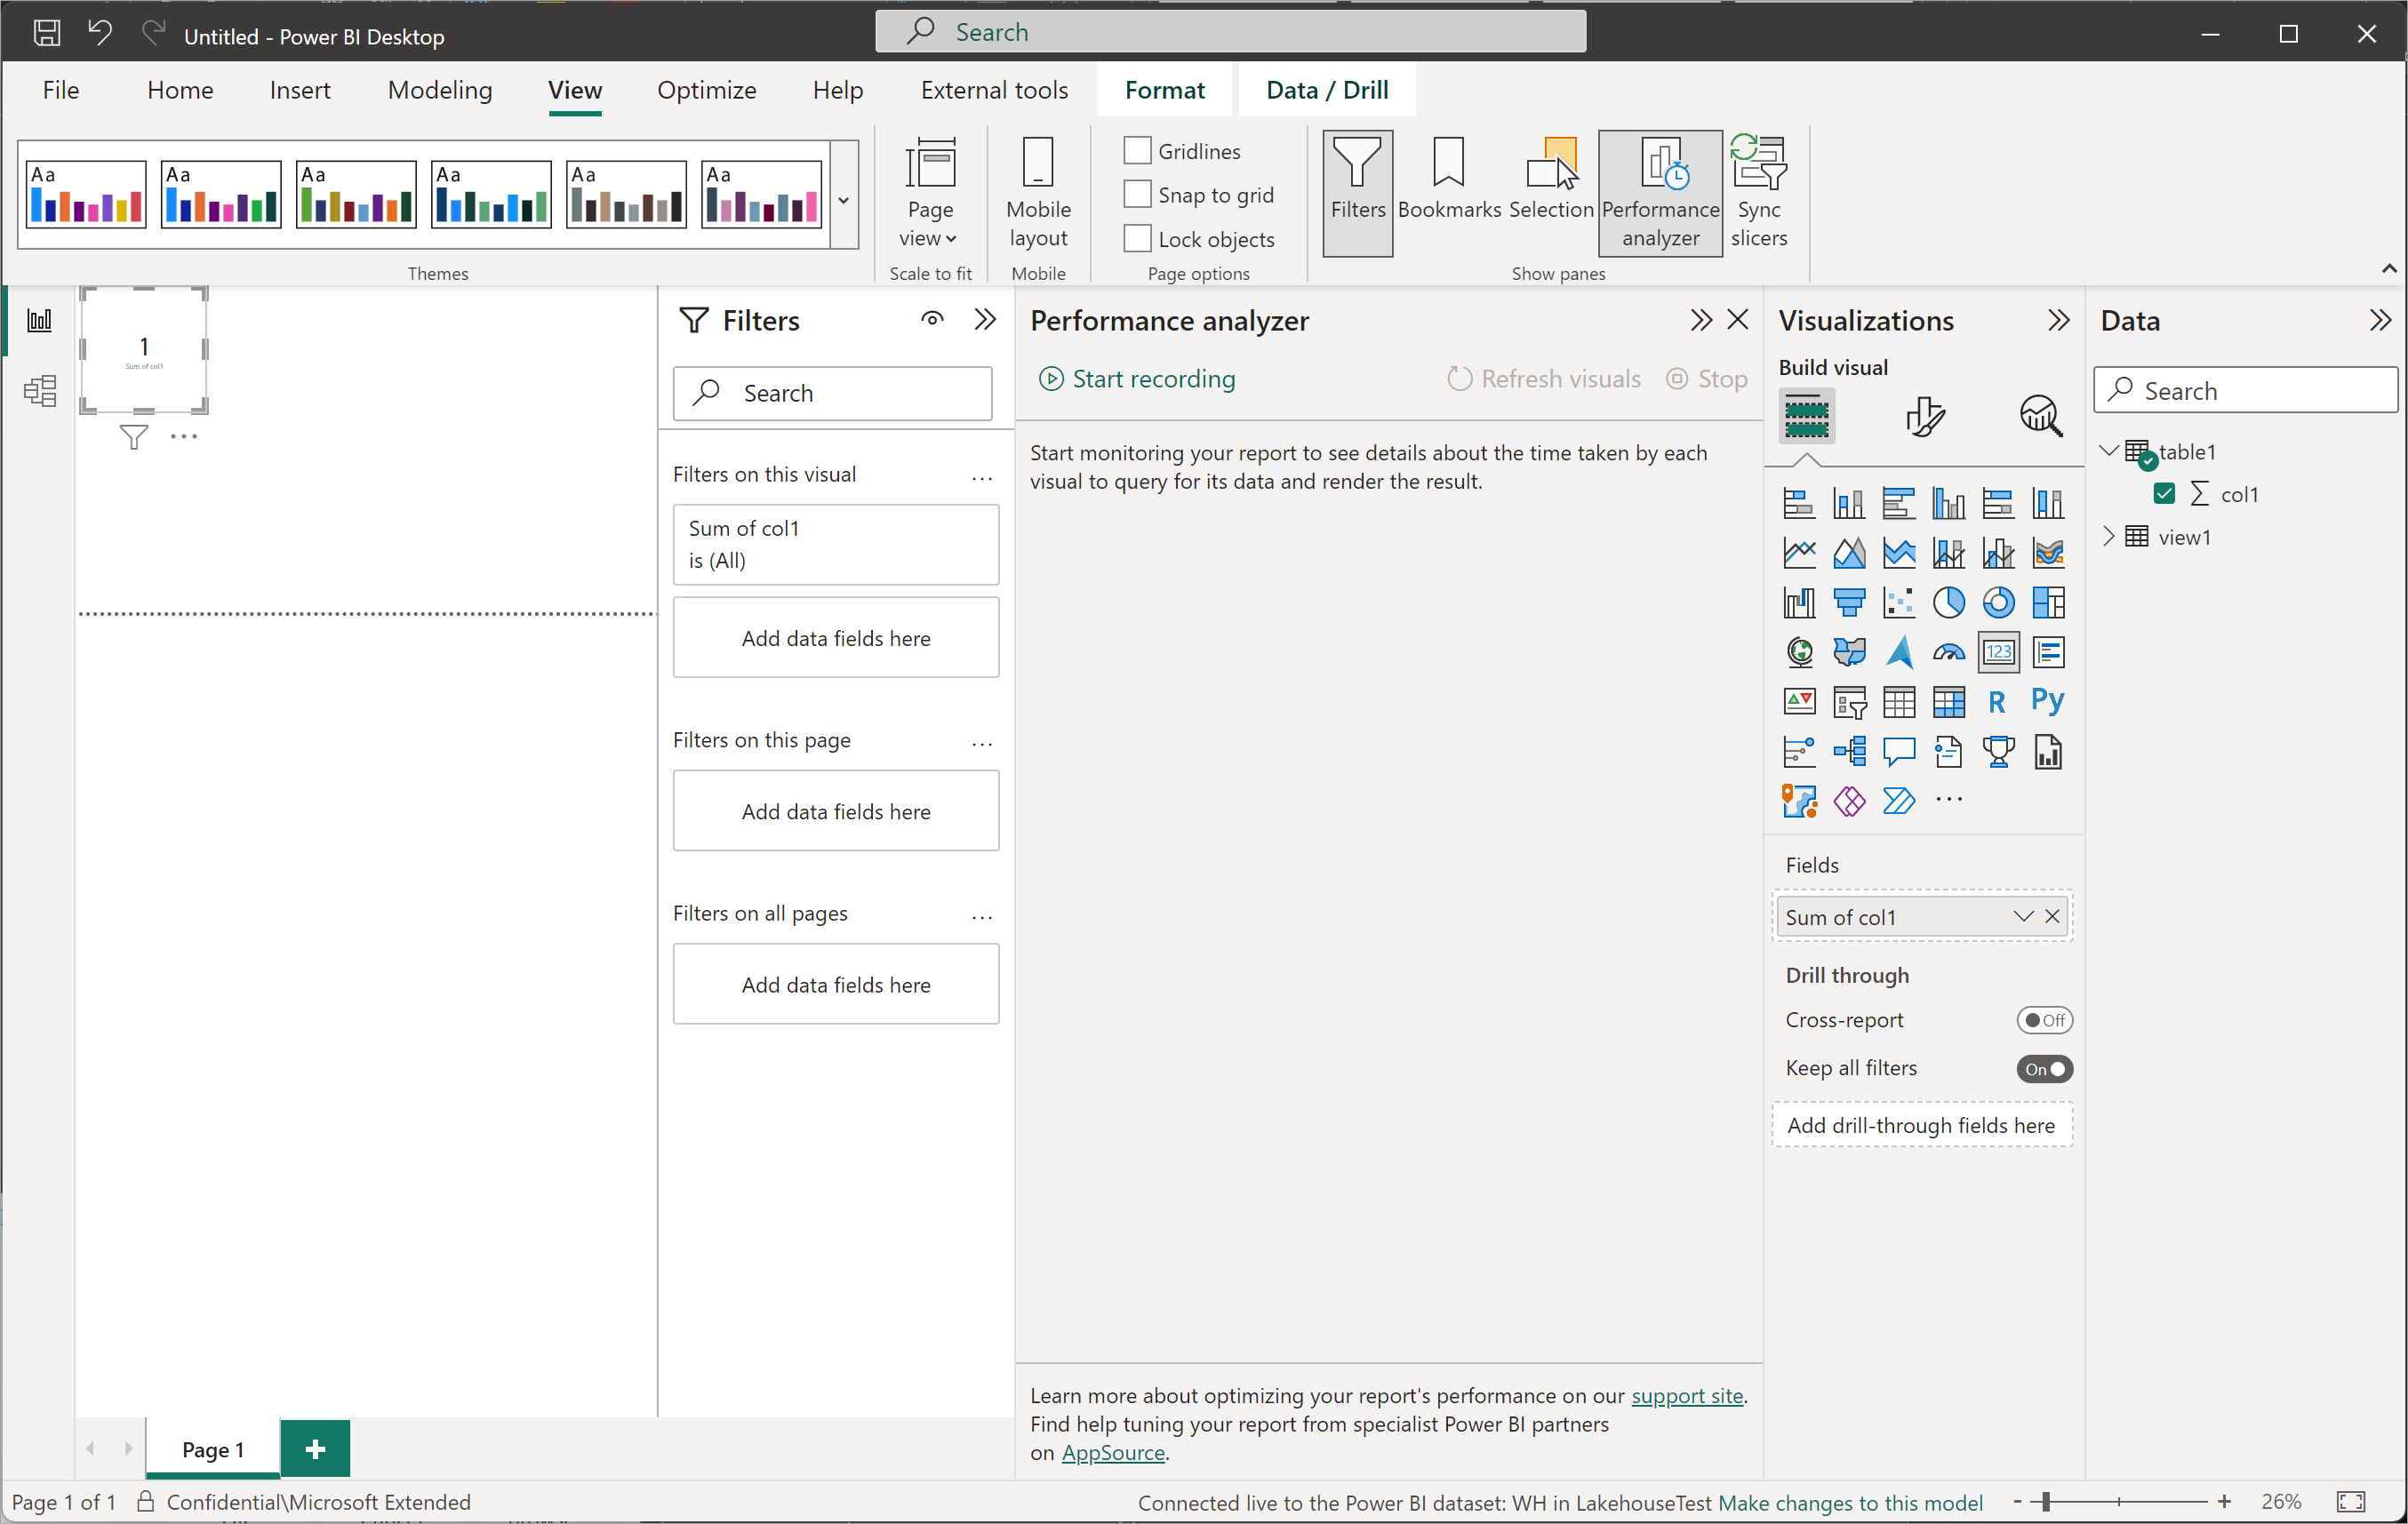
Task: Disable Keep all filters toggle
Action: (2043, 1068)
